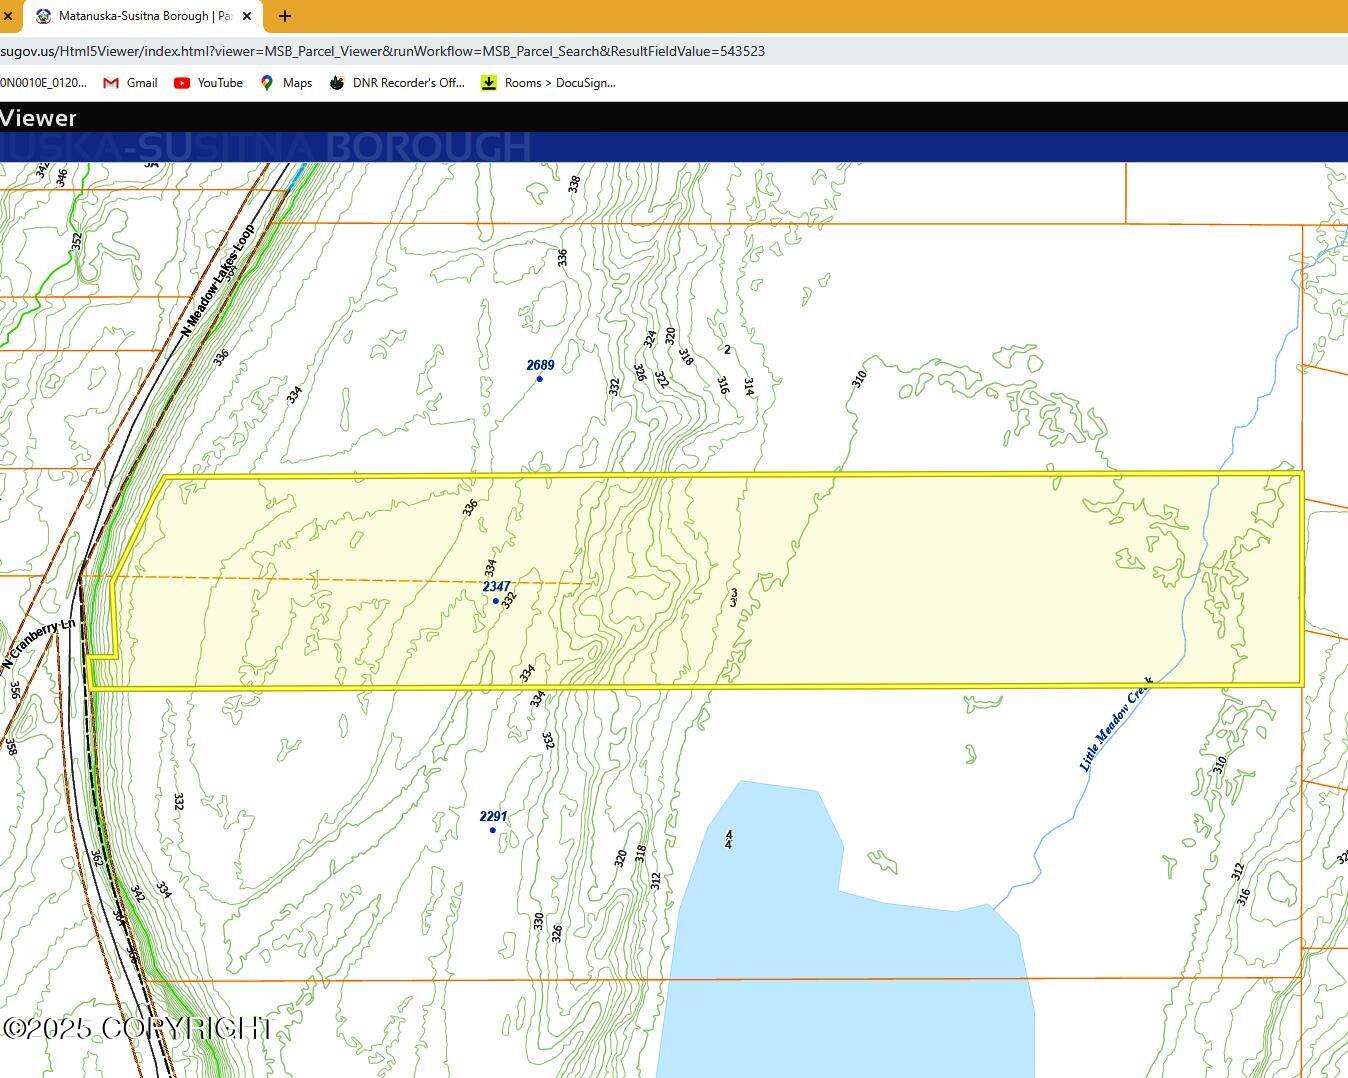This screenshot has width=1348, height=1078.
Task: Click the Little Meadow Creek label
Action: point(1116,725)
